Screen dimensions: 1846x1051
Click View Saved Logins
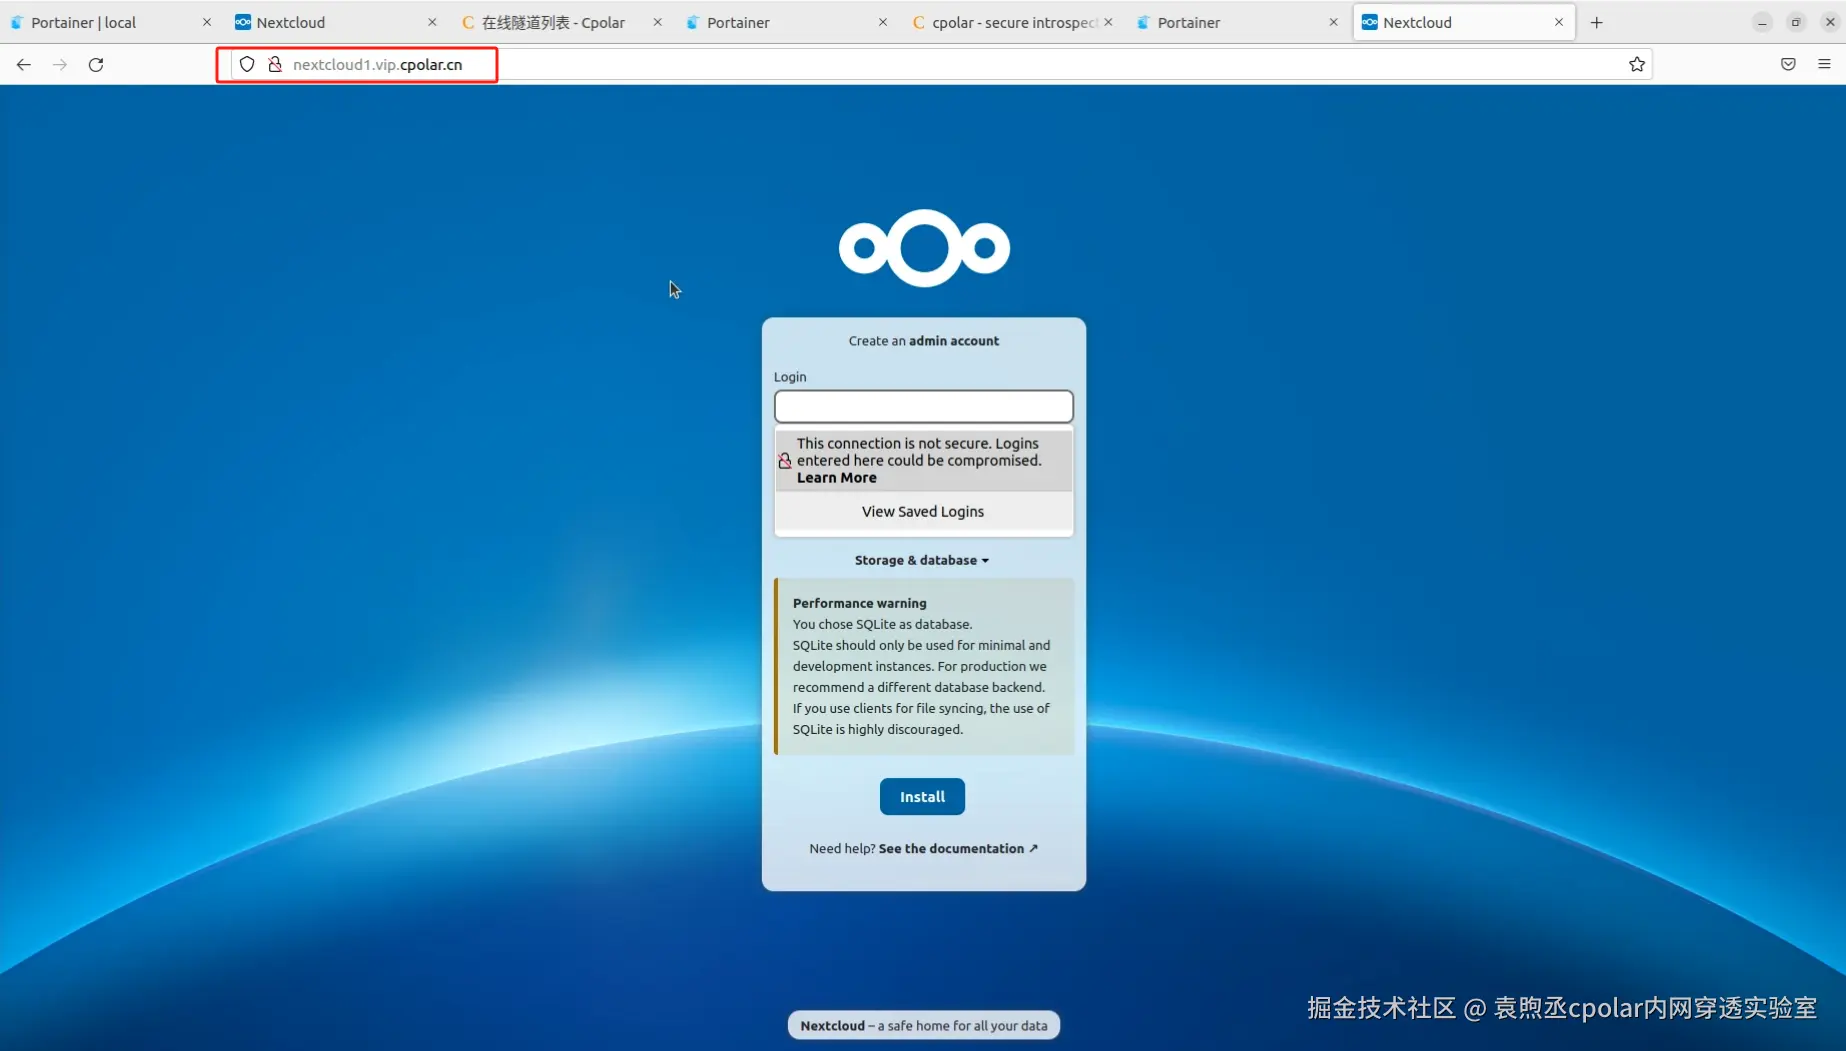click(923, 511)
